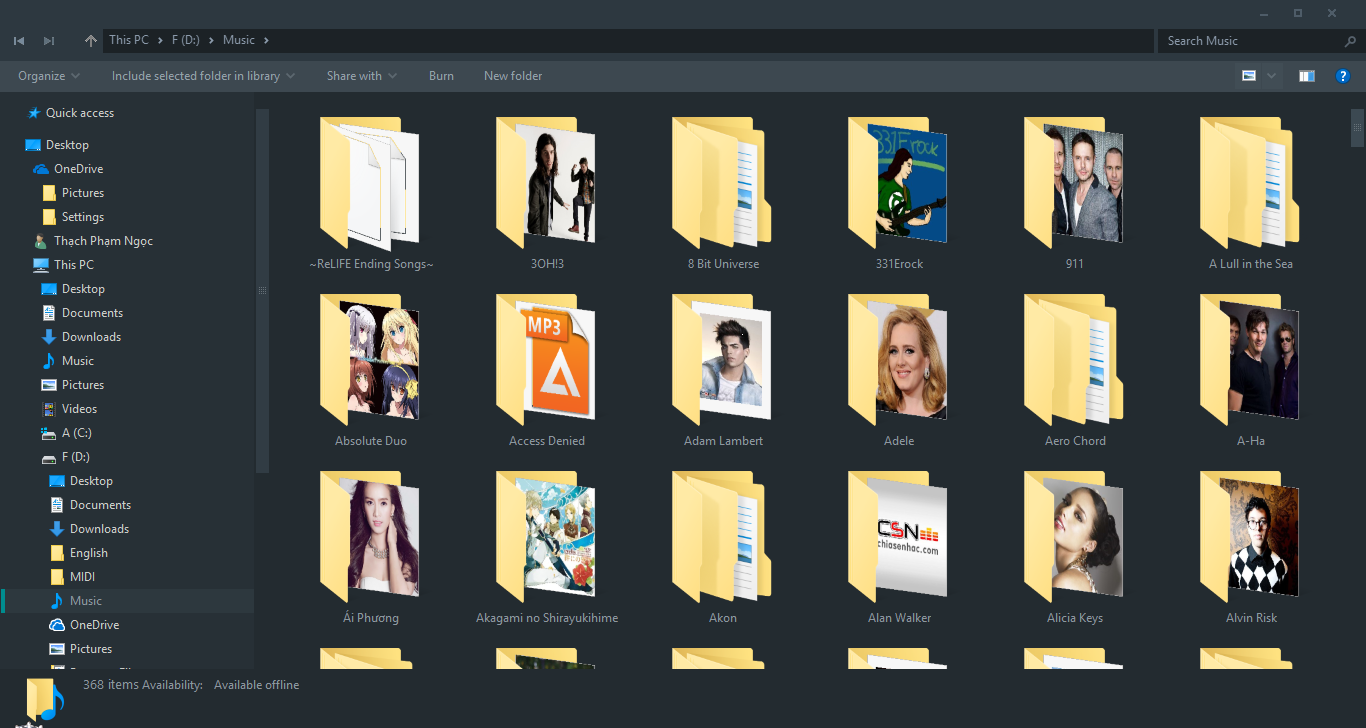This screenshot has width=1366, height=728.
Task: Click Music note icon under This PC
Action: (49, 361)
